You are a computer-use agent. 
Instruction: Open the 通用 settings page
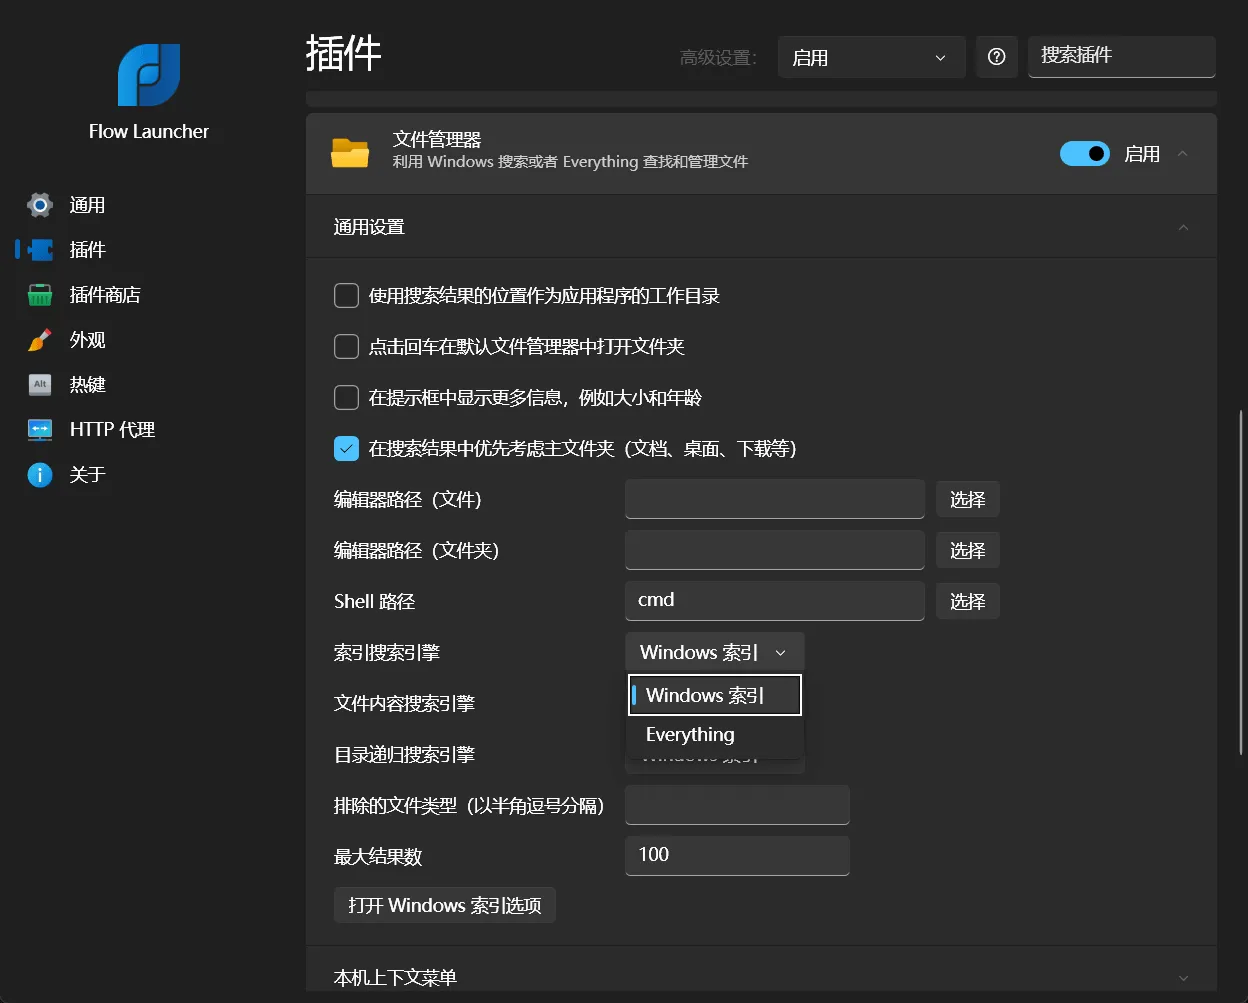coord(87,205)
